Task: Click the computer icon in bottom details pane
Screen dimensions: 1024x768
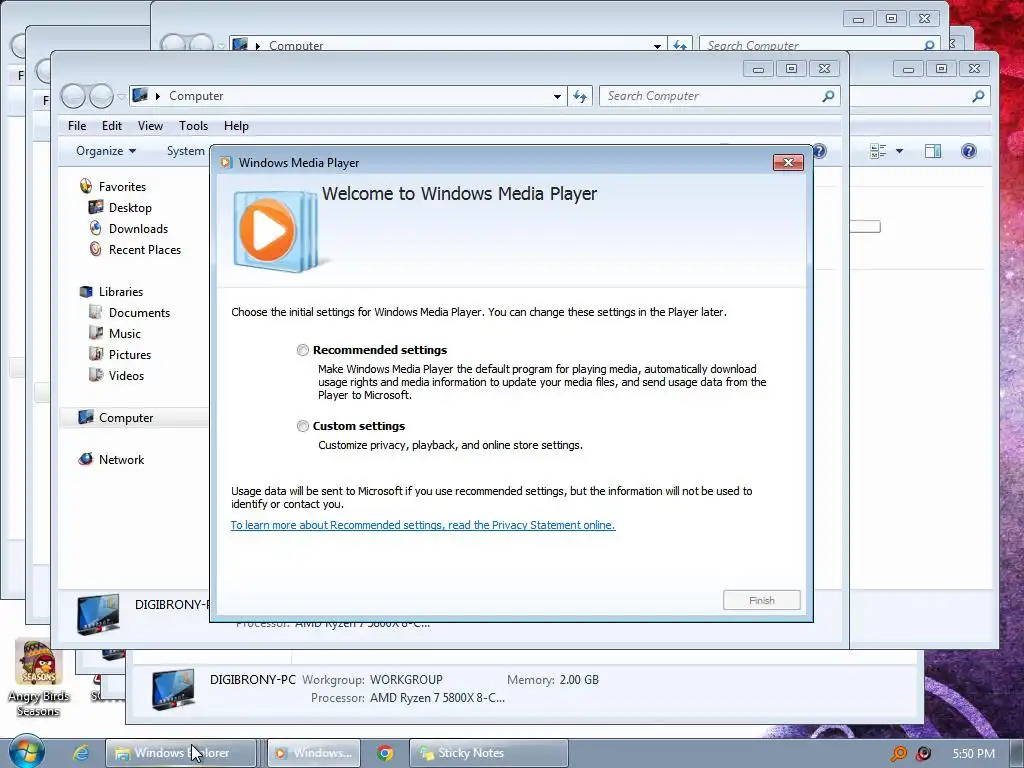Action: point(173,688)
